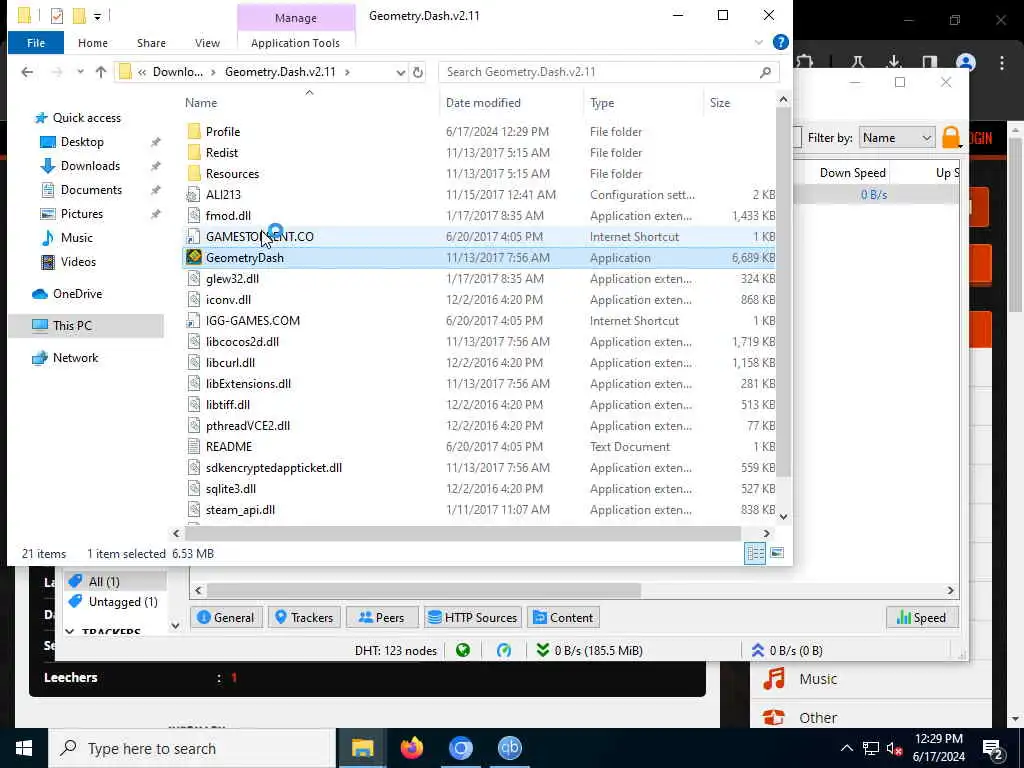The width and height of the screenshot is (1024, 768).
Task: Sort files by Date modified column
Action: [483, 103]
